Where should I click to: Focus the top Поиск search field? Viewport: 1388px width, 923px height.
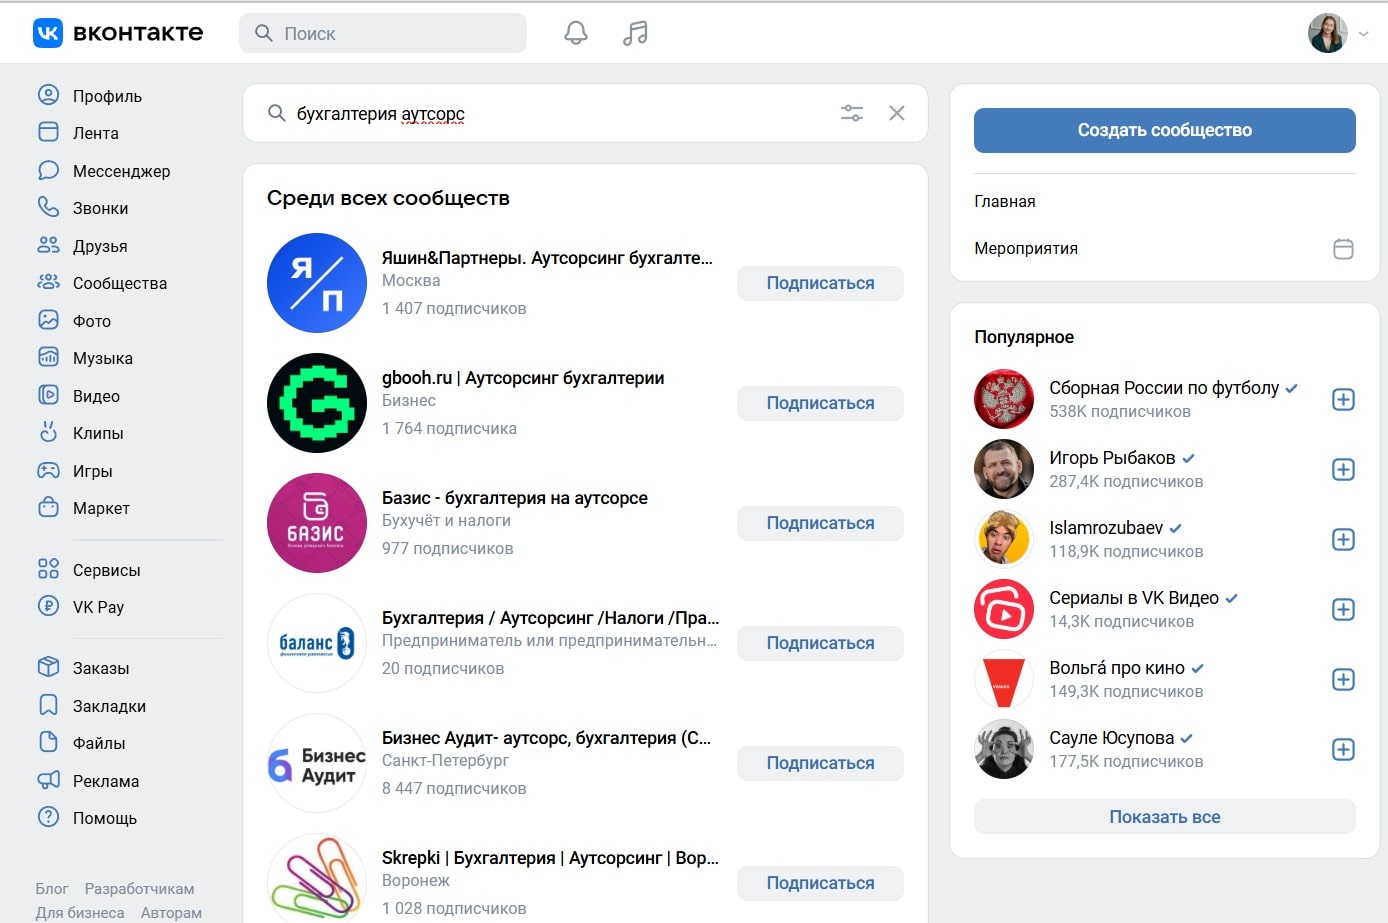click(x=383, y=33)
